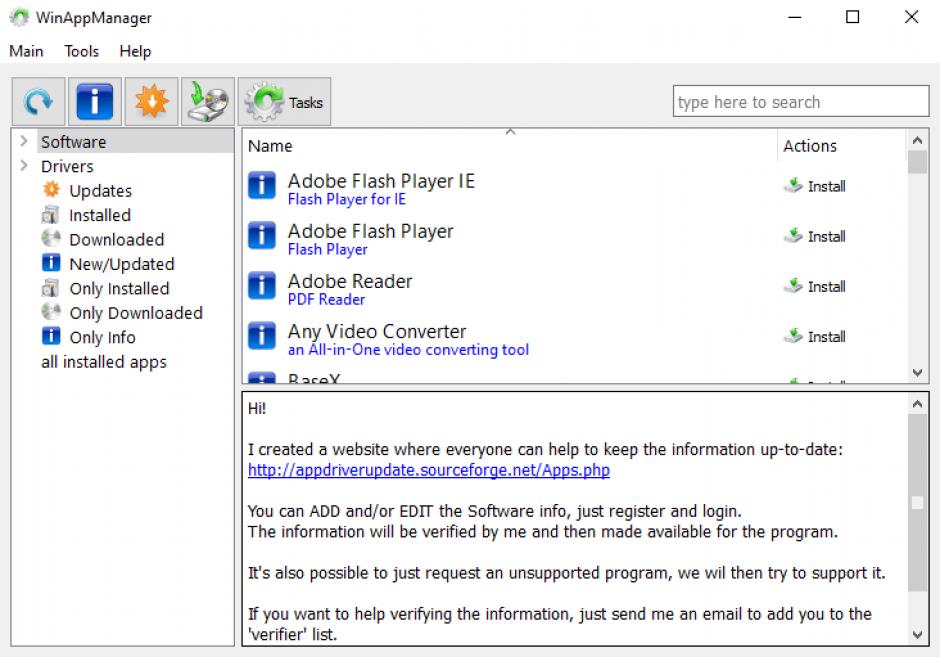Select the Any Video Converter entry name
The height and width of the screenshot is (657, 940).
point(377,331)
